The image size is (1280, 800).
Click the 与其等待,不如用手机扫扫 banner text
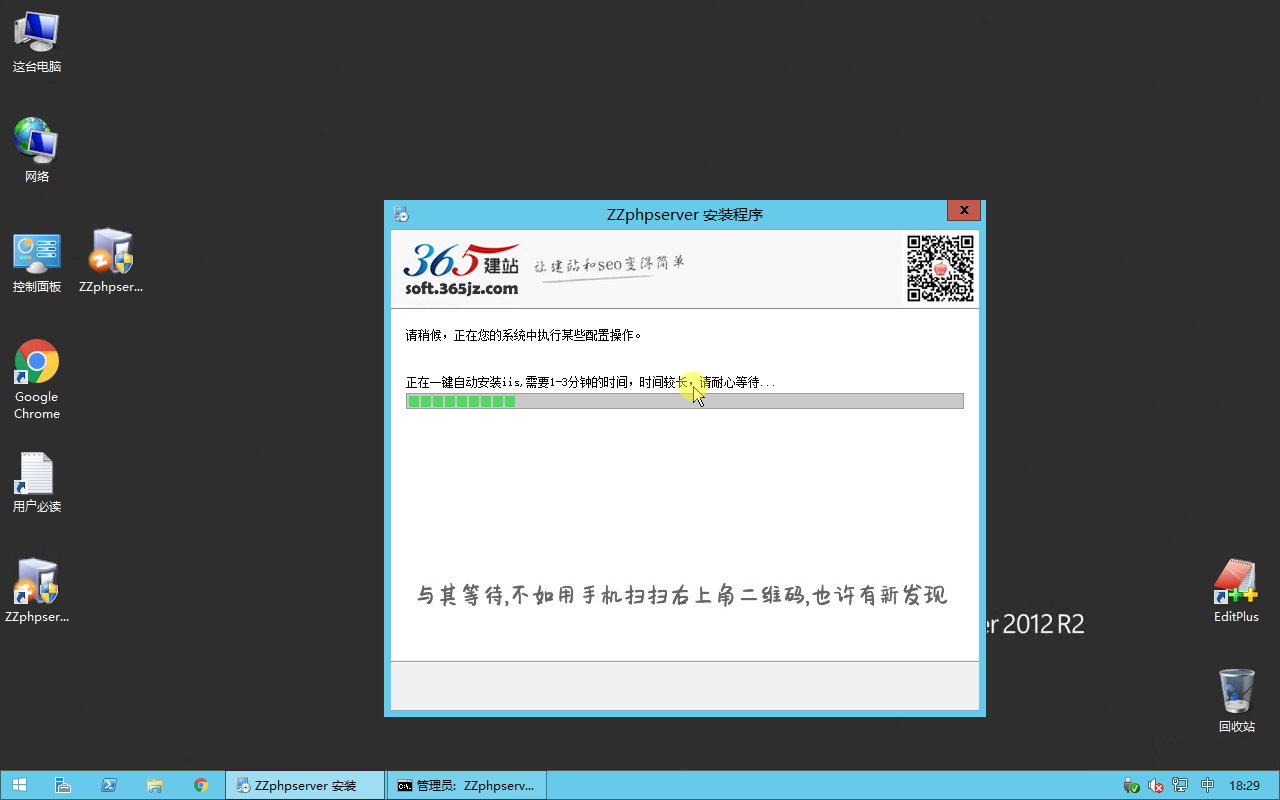(x=682, y=595)
